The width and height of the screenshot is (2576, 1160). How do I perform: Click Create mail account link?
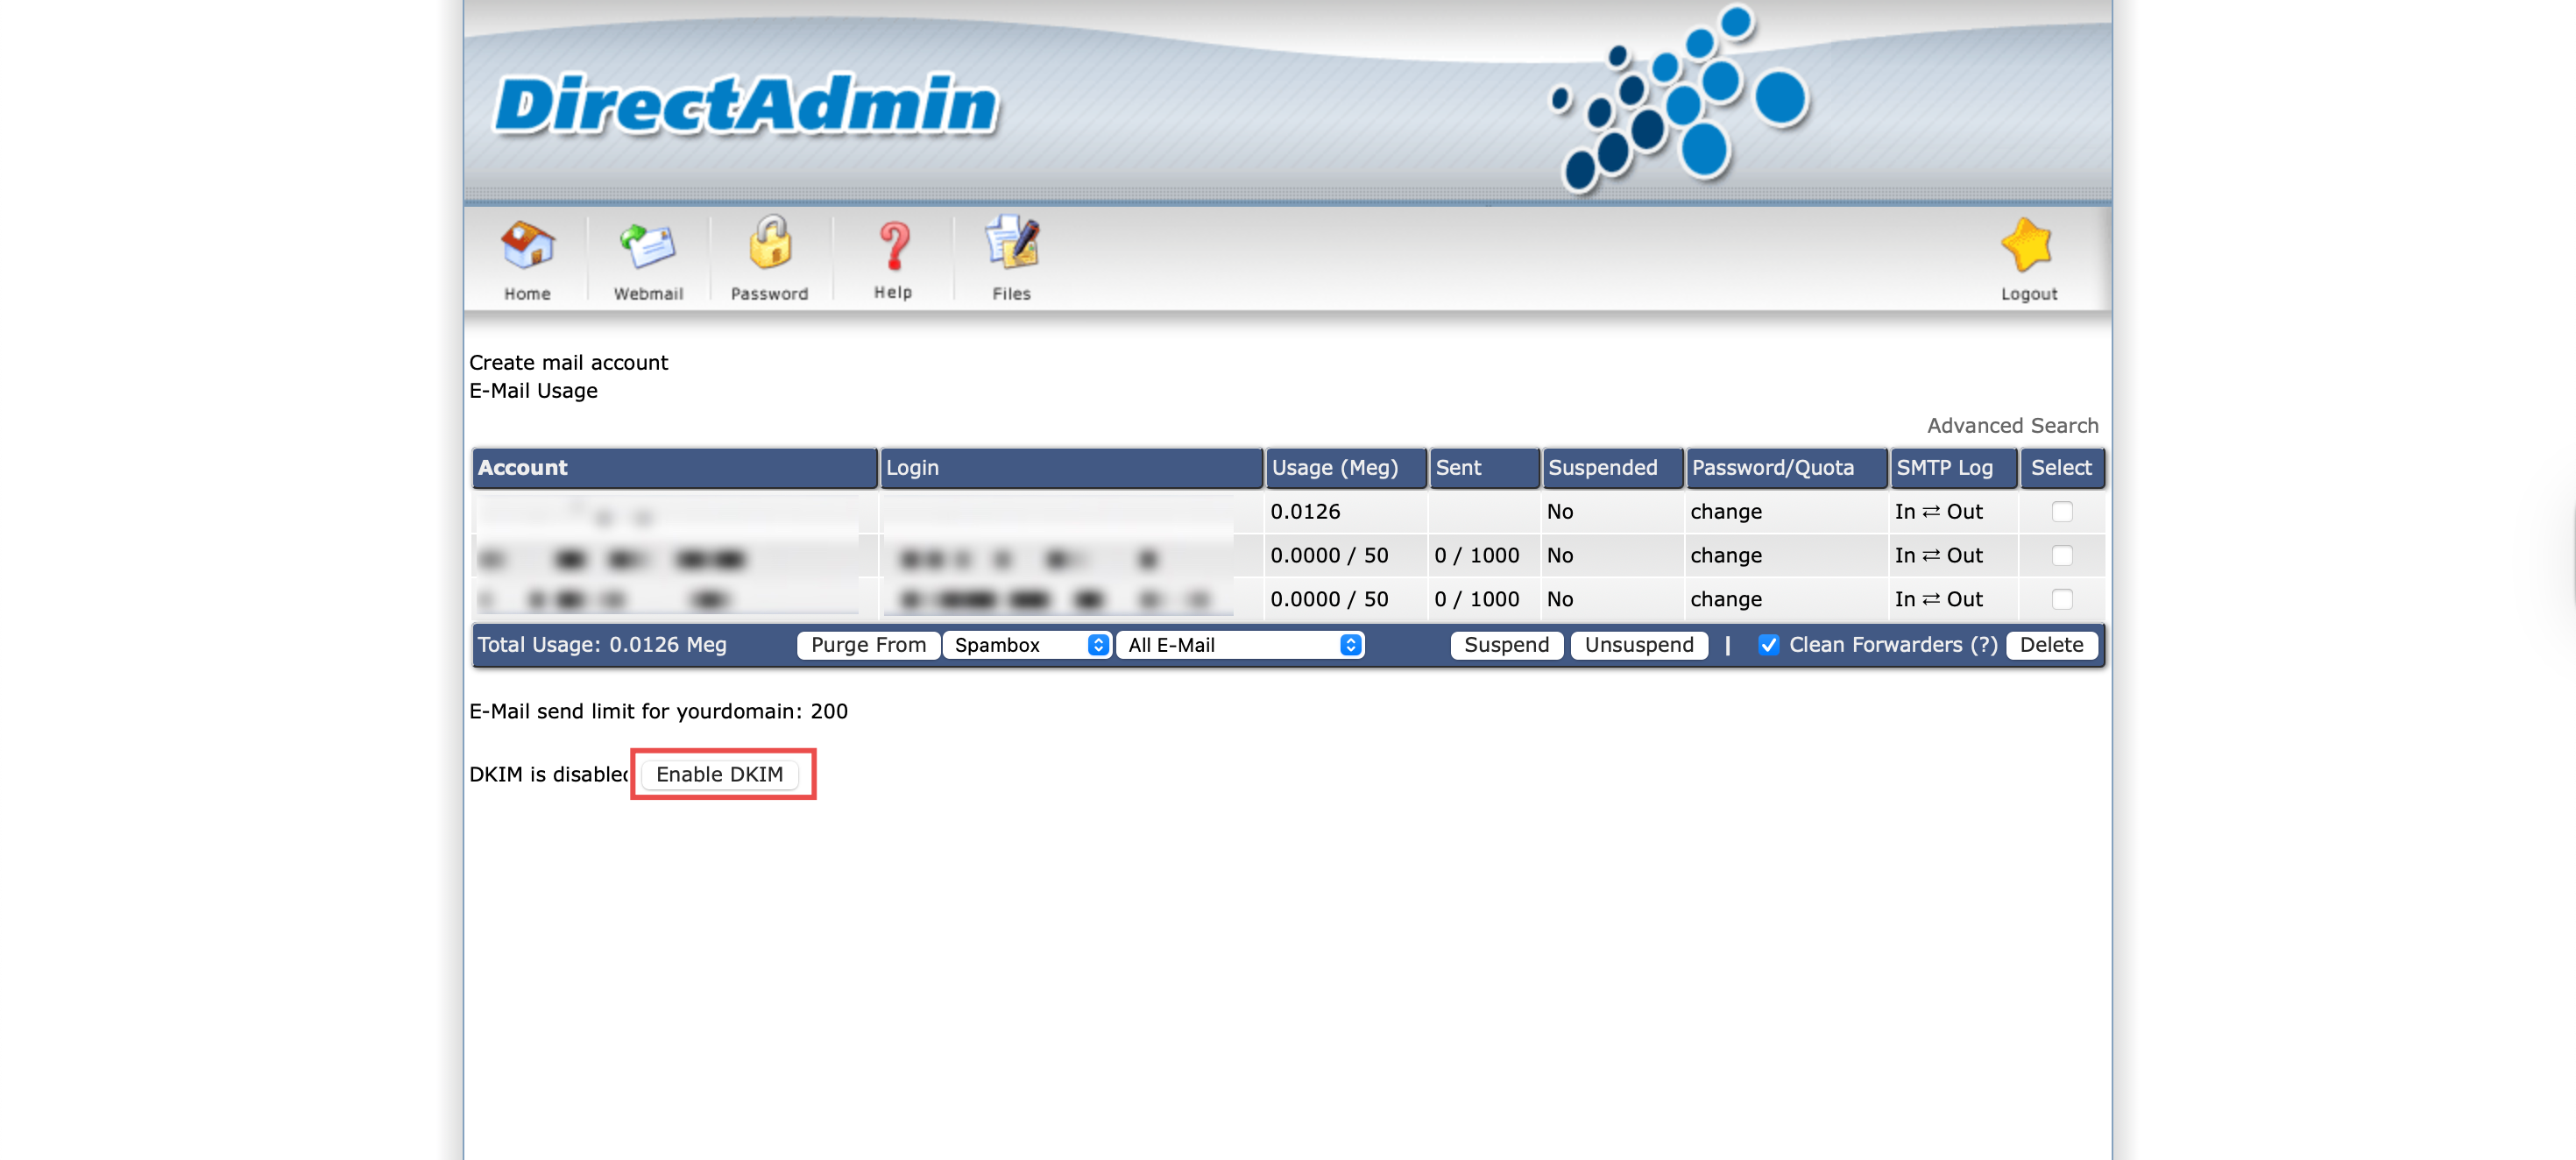click(x=568, y=362)
